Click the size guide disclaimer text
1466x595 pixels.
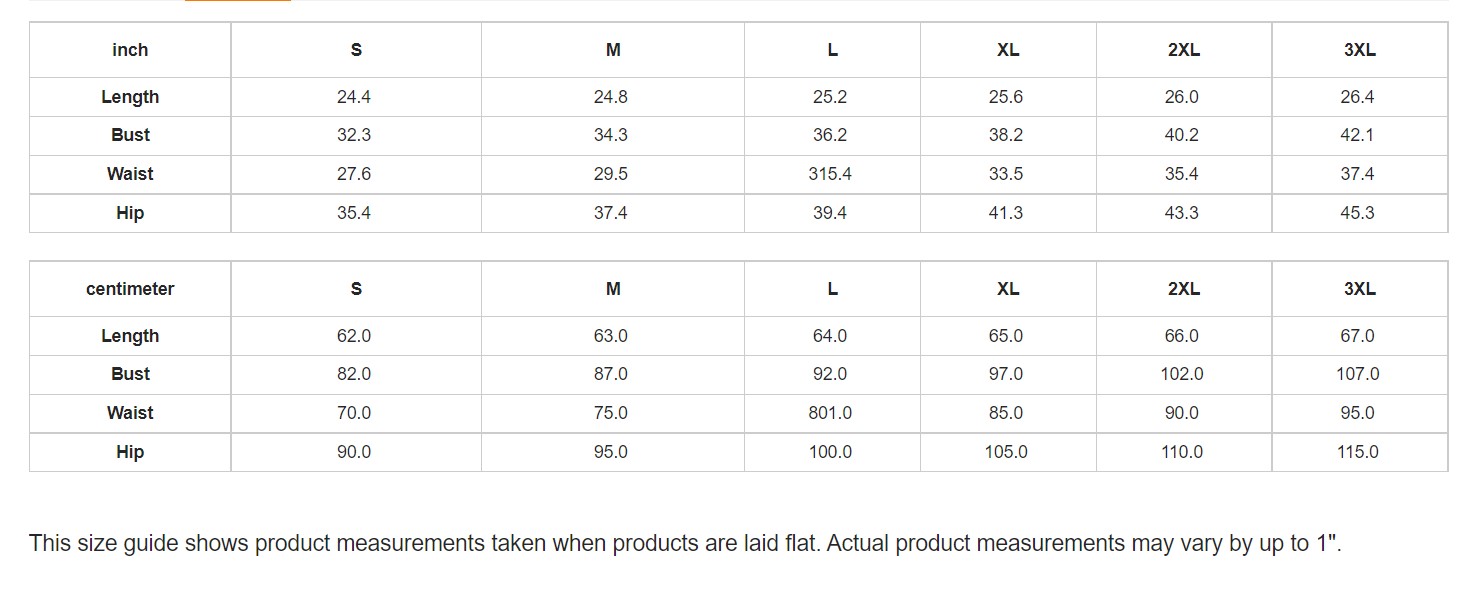coord(685,544)
